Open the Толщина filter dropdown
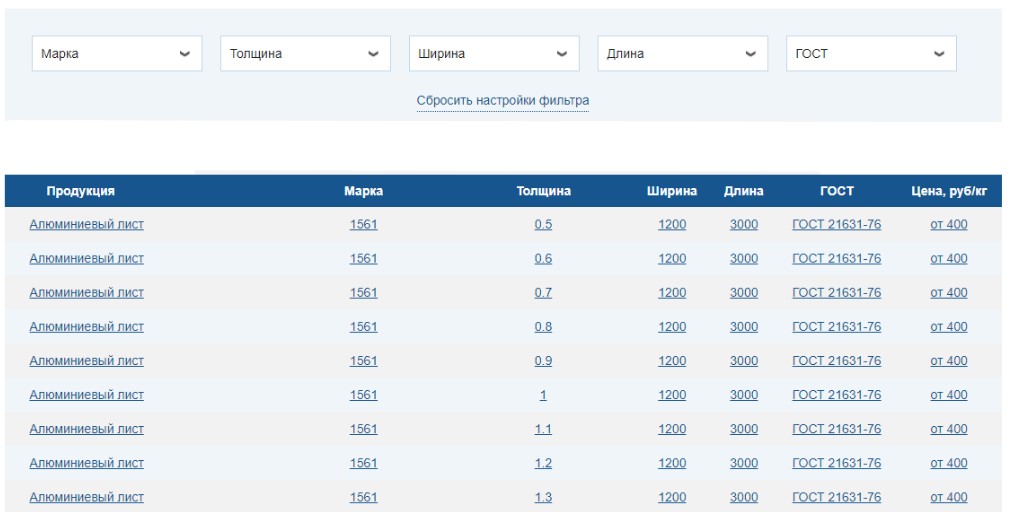Viewport: 1015px width, 512px height. click(x=306, y=54)
